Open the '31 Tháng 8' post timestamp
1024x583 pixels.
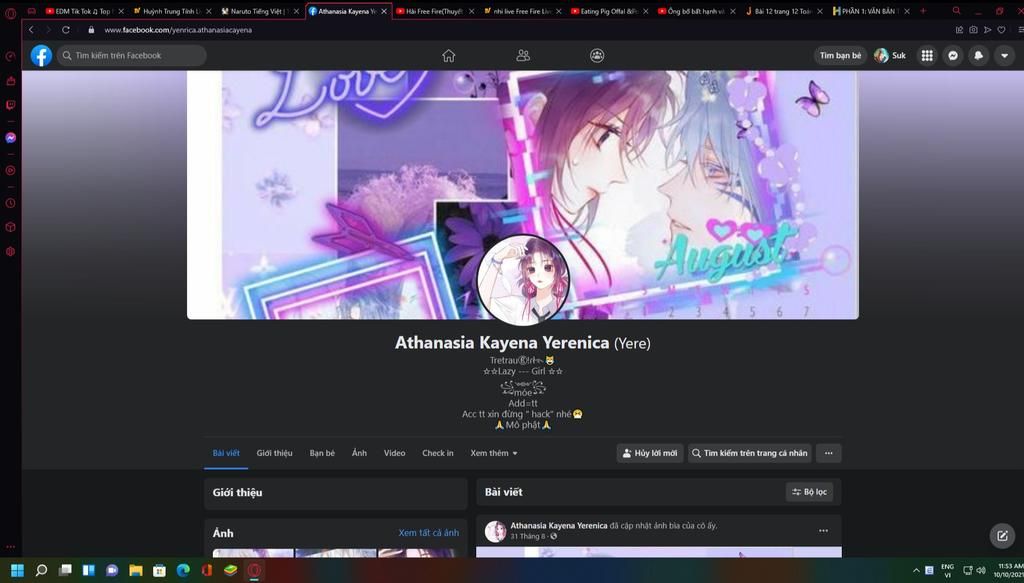coord(528,537)
